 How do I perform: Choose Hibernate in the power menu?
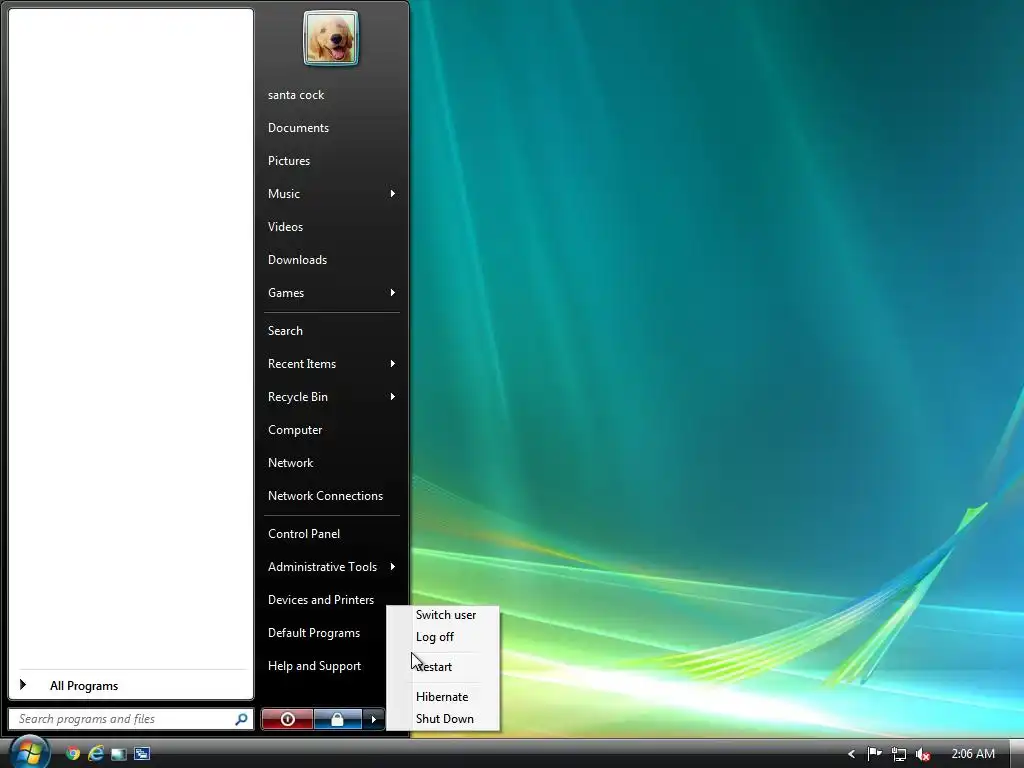tap(442, 697)
